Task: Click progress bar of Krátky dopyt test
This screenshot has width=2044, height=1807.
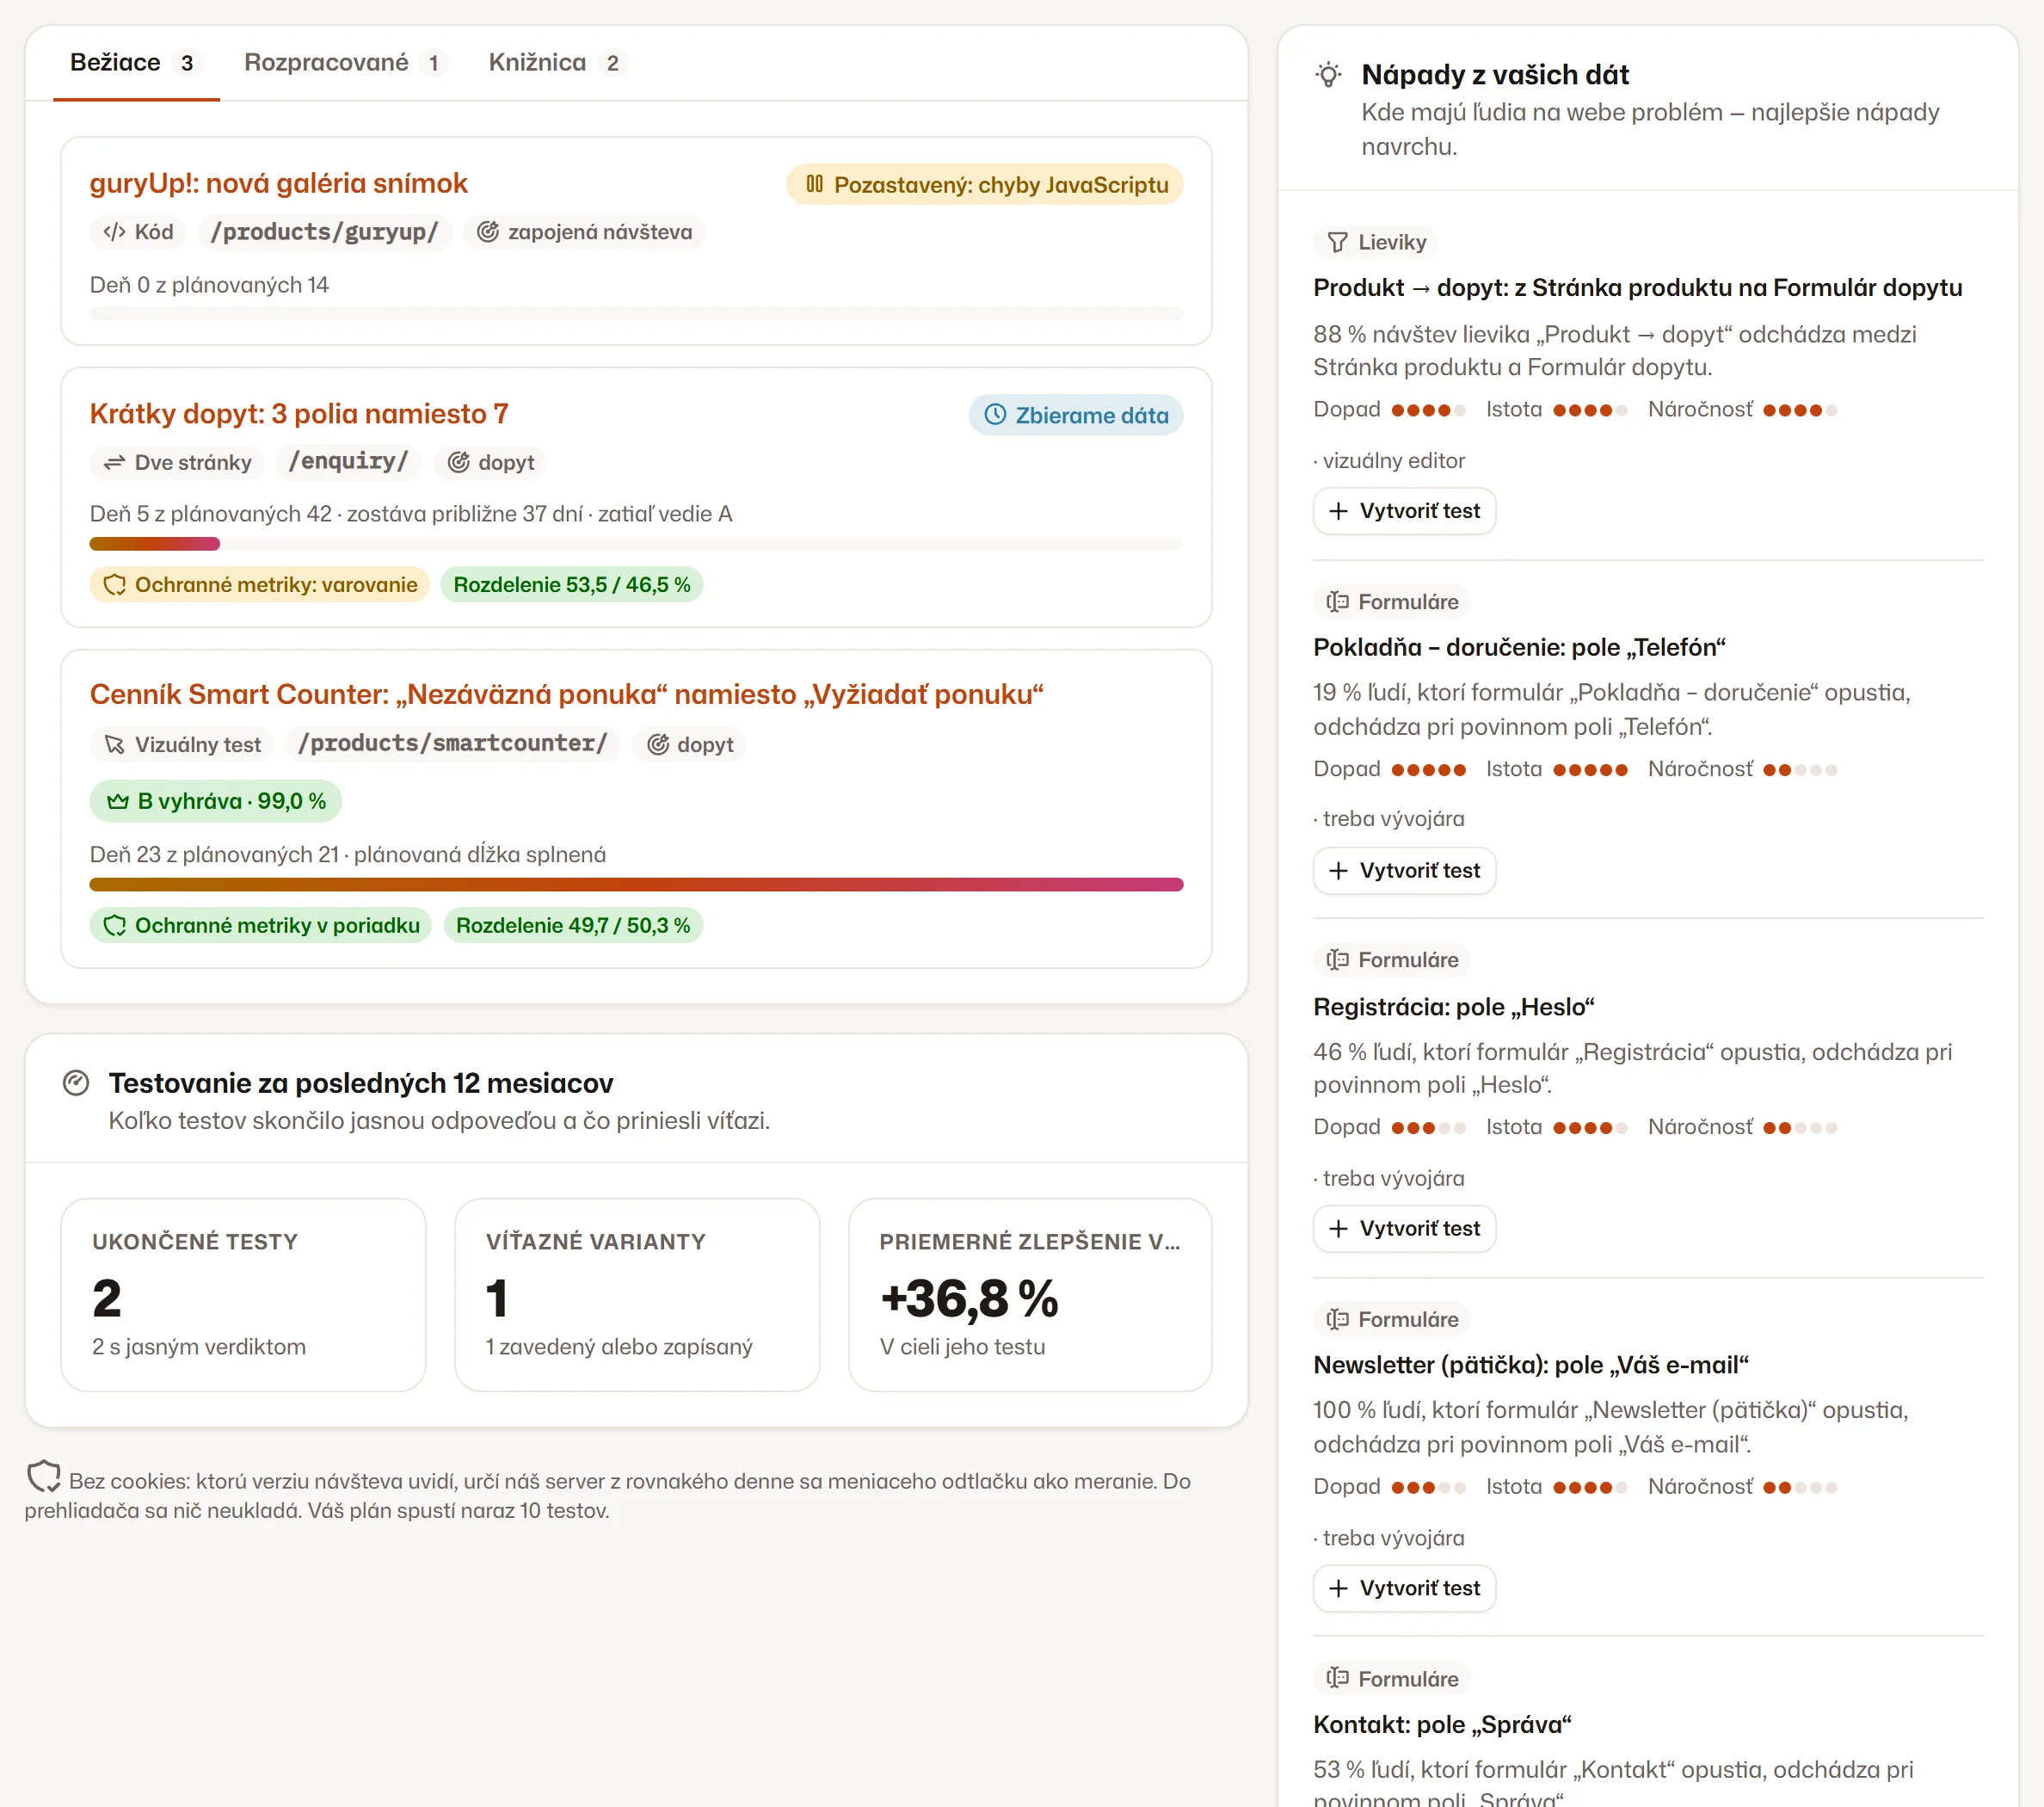Action: [x=636, y=544]
